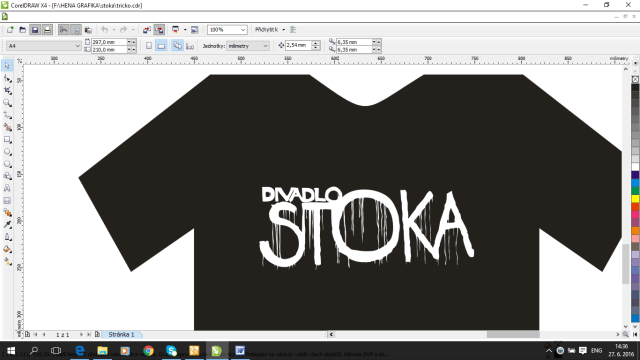The image size is (640, 360).
Task: Toggle apply layout to all pages
Action: (177, 46)
